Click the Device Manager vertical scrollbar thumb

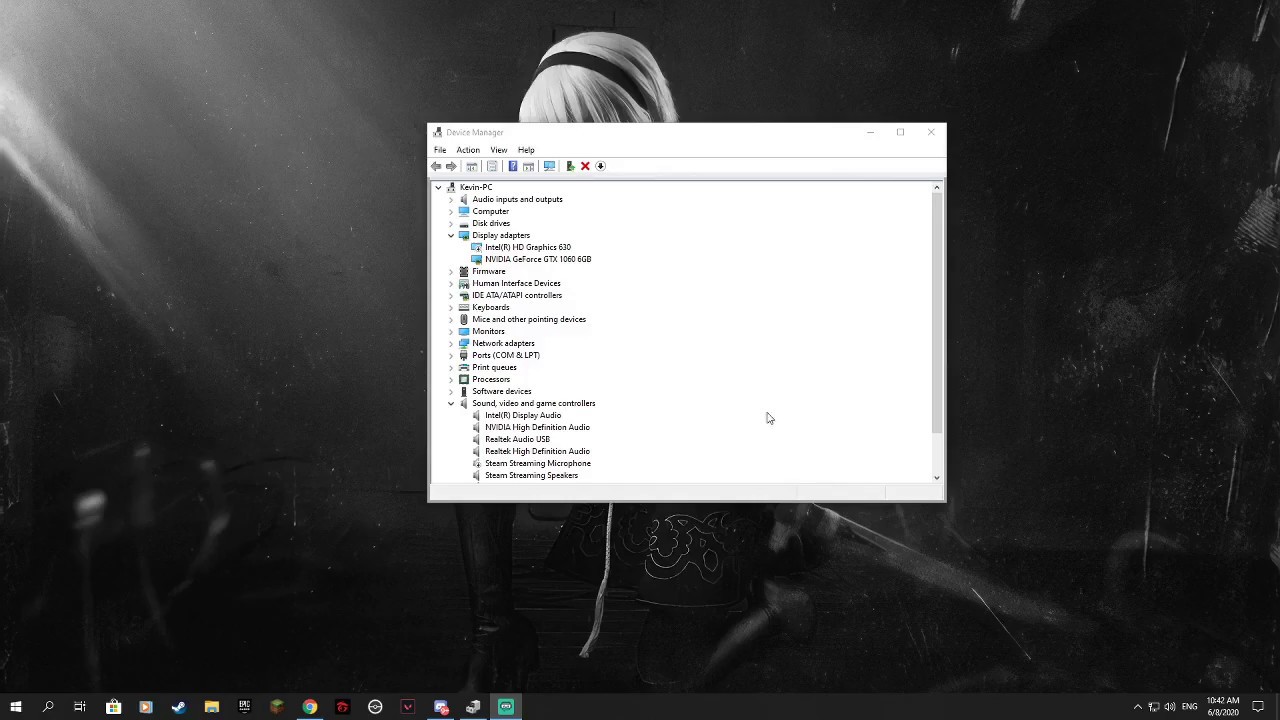pos(937,314)
